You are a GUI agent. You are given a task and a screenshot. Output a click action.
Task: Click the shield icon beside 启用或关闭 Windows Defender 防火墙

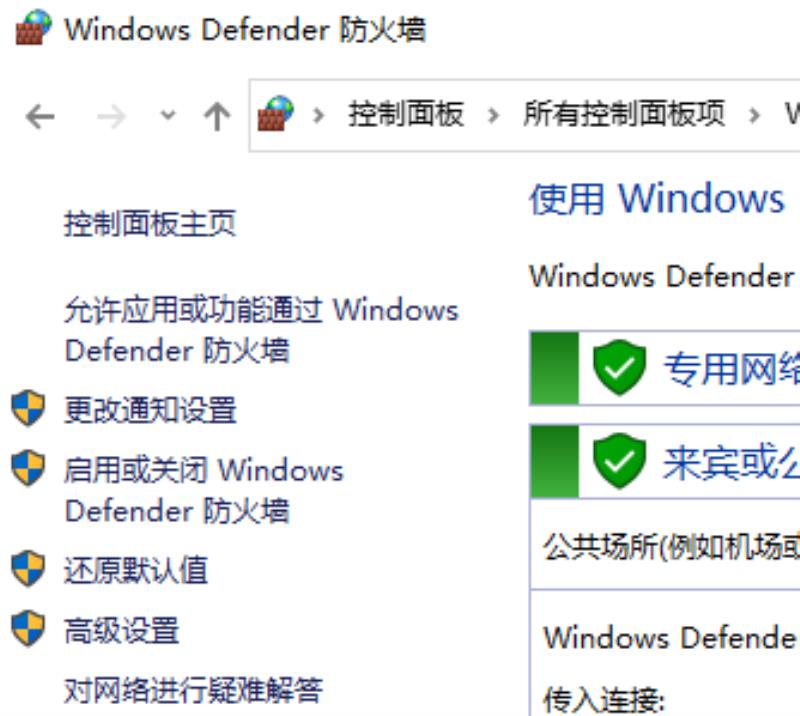(x=28, y=468)
